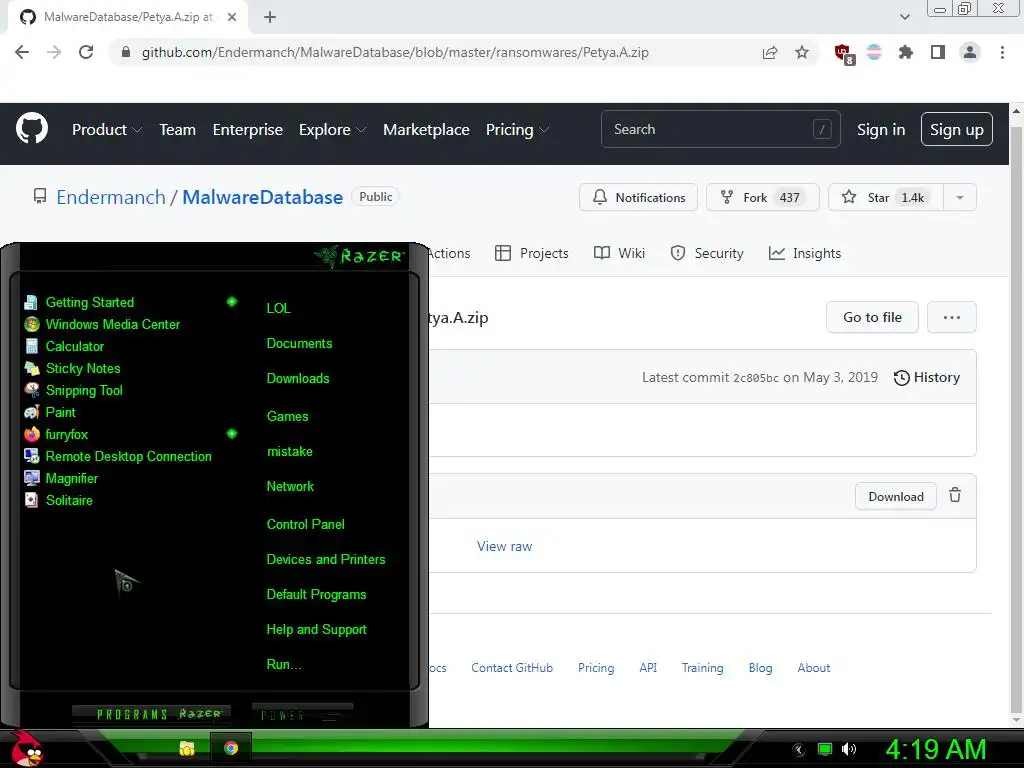
Task: Open Paint from start menu
Action: tap(50, 413)
